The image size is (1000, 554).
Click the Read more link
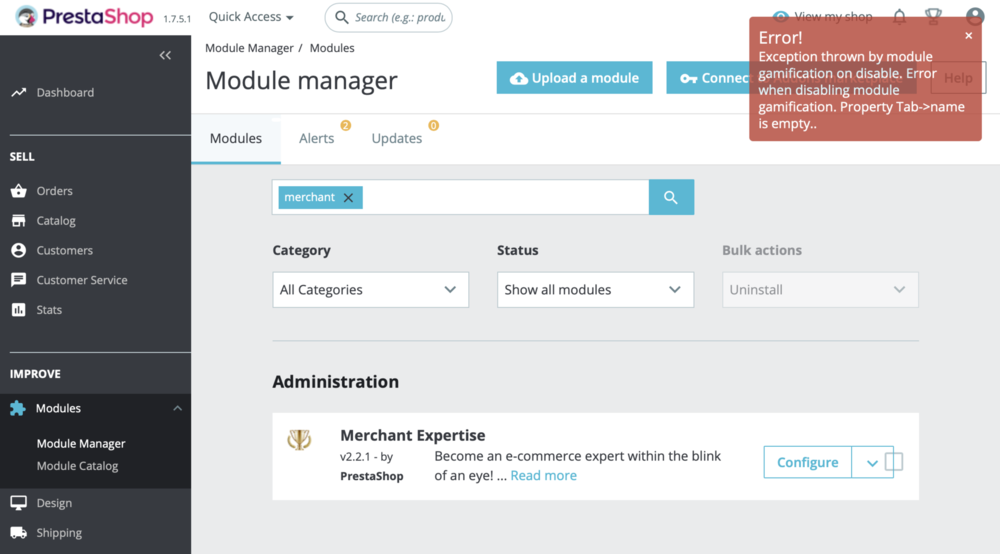point(543,476)
